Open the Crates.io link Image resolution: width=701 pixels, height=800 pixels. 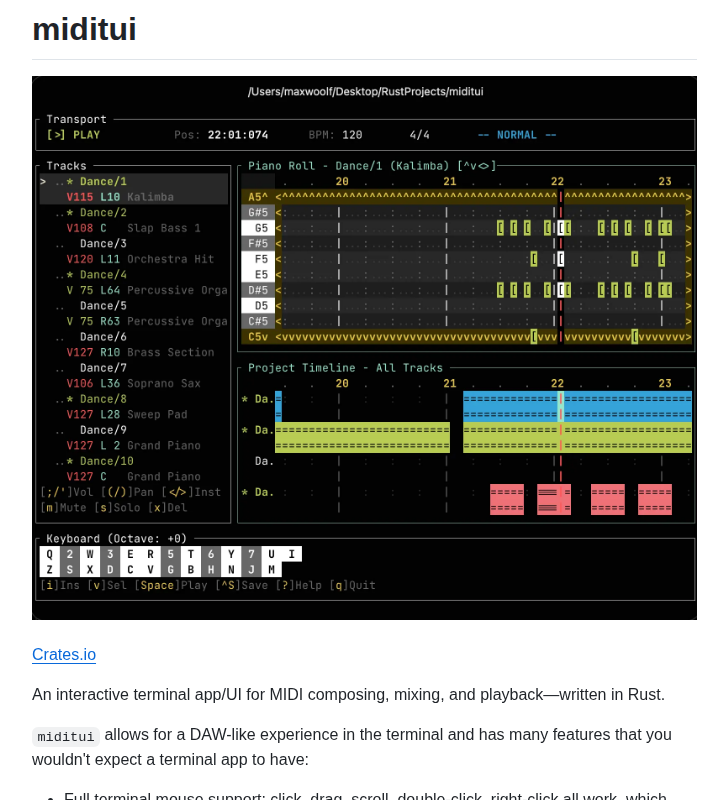tap(64, 654)
